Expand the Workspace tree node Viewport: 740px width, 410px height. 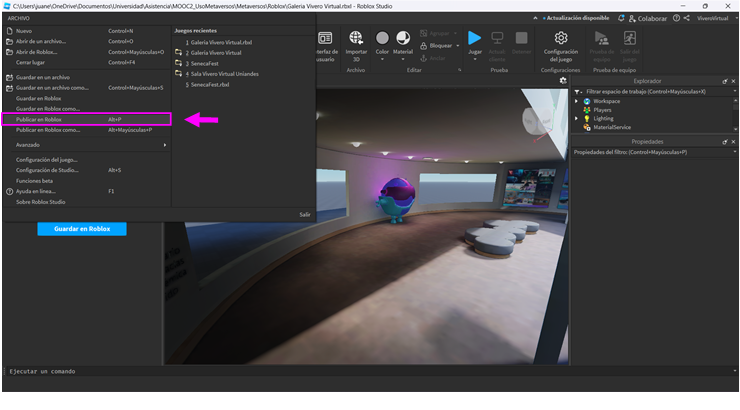[x=576, y=101]
